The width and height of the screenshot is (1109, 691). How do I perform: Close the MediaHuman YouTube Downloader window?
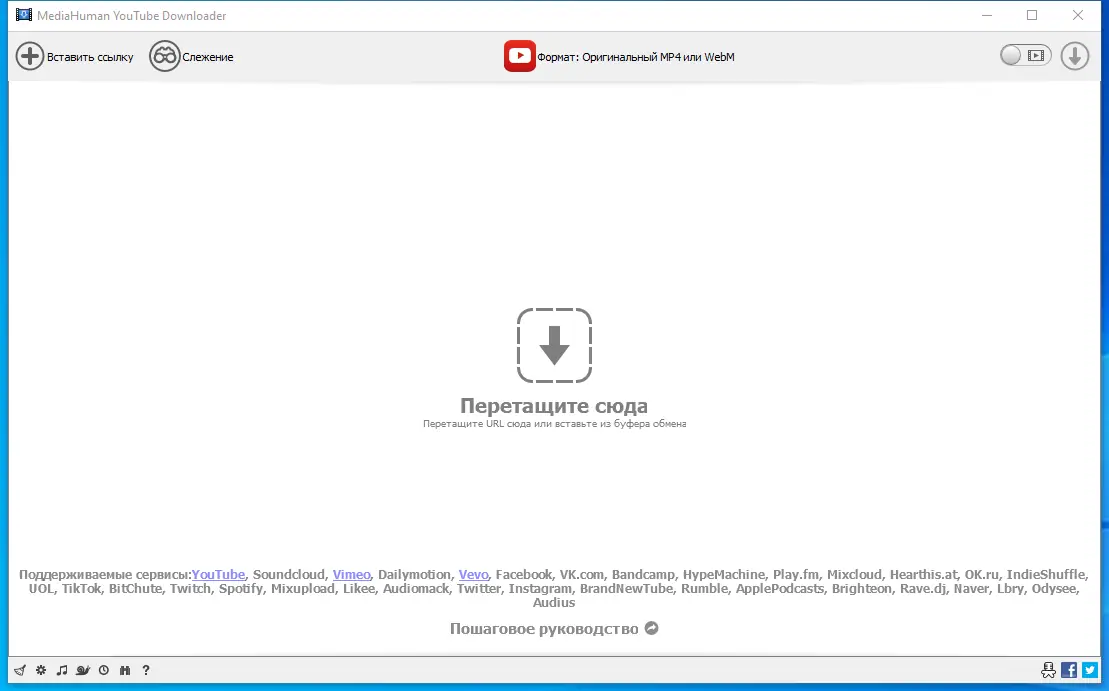click(1078, 15)
